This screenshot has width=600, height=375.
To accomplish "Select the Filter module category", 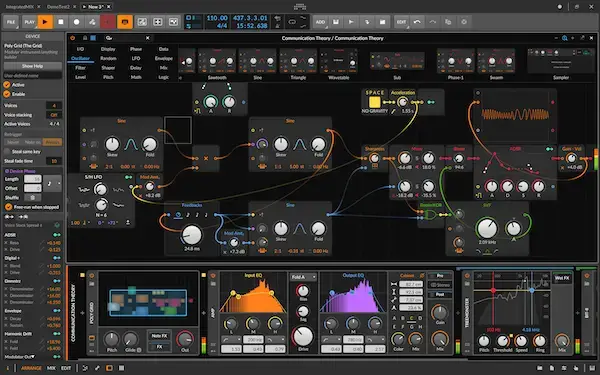I will 80,68.
